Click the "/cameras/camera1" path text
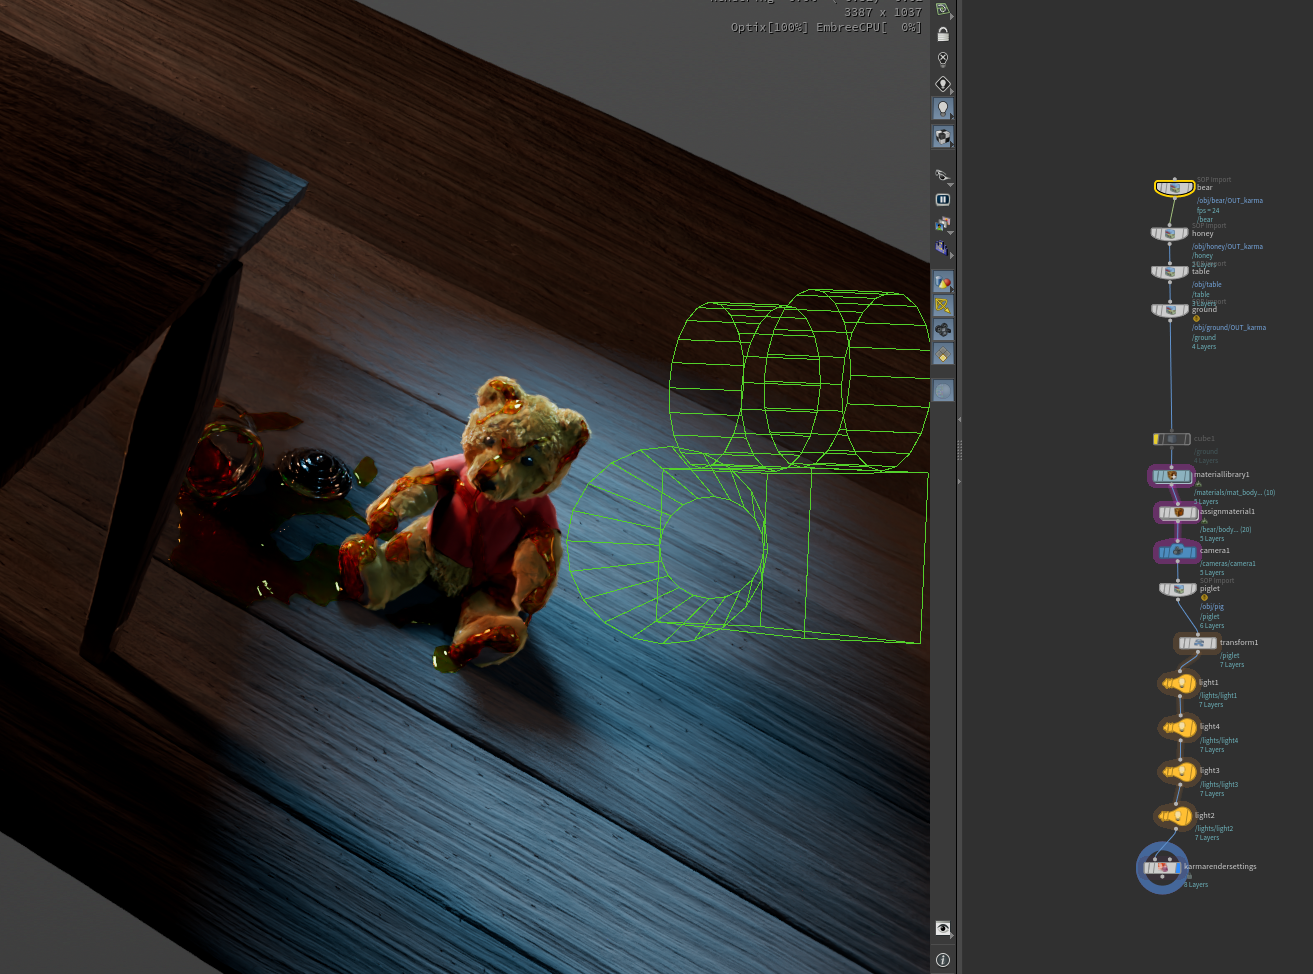This screenshot has height=974, width=1313. point(1228,564)
